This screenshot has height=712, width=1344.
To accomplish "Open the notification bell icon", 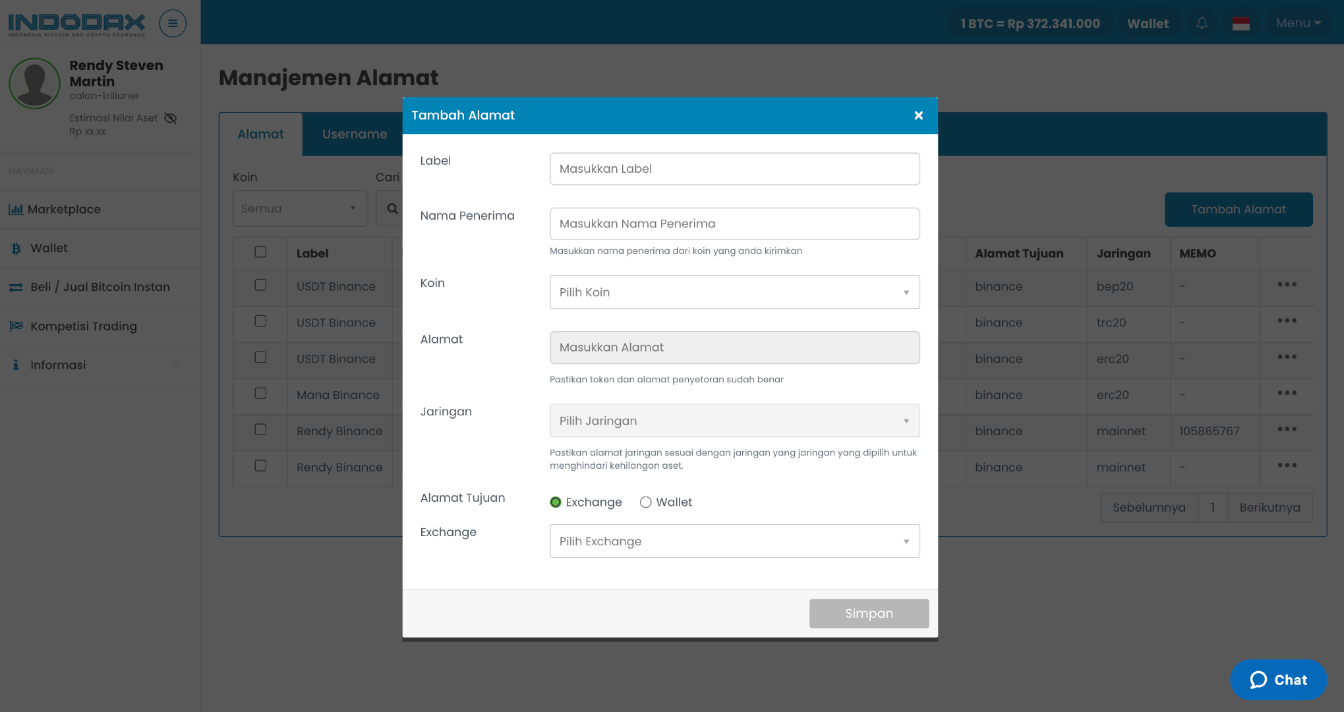I will [1202, 23].
